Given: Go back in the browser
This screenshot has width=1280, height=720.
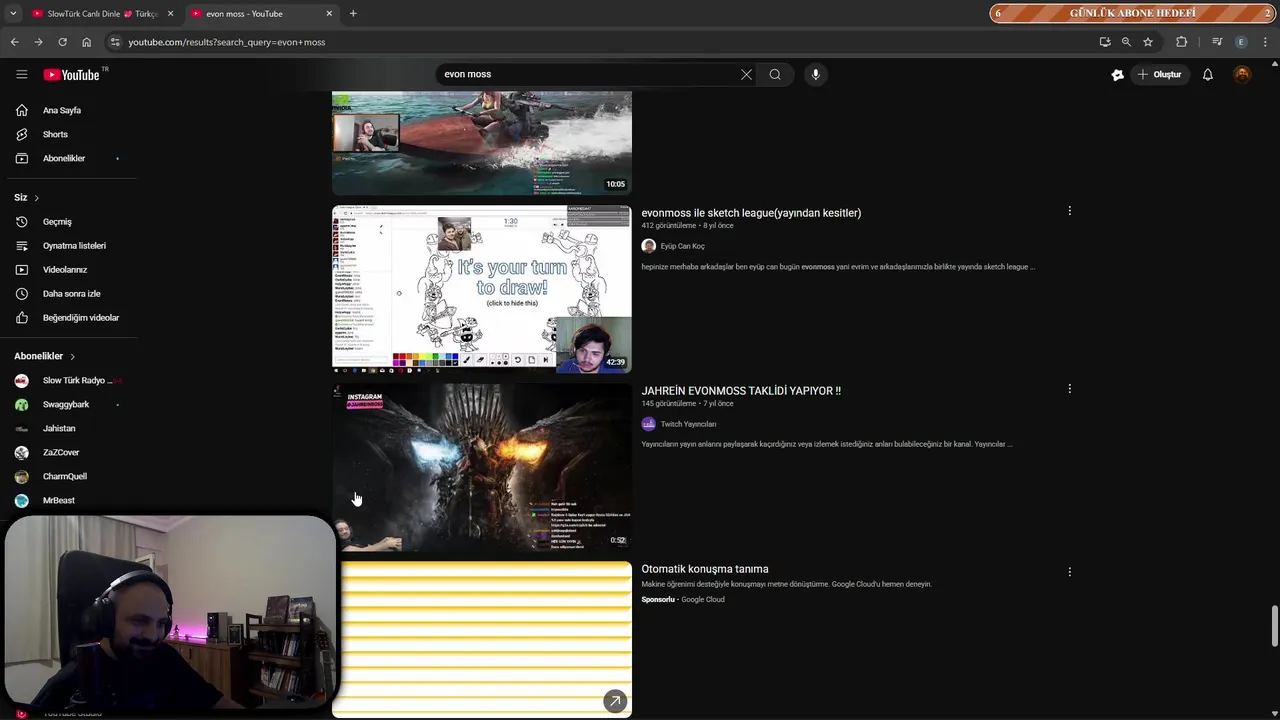Looking at the screenshot, I should [14, 42].
